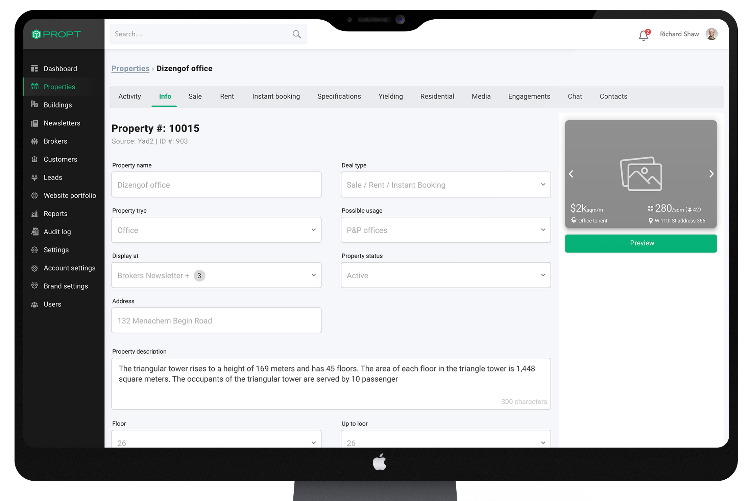Click the Settings gear sidebar icon

[34, 250]
